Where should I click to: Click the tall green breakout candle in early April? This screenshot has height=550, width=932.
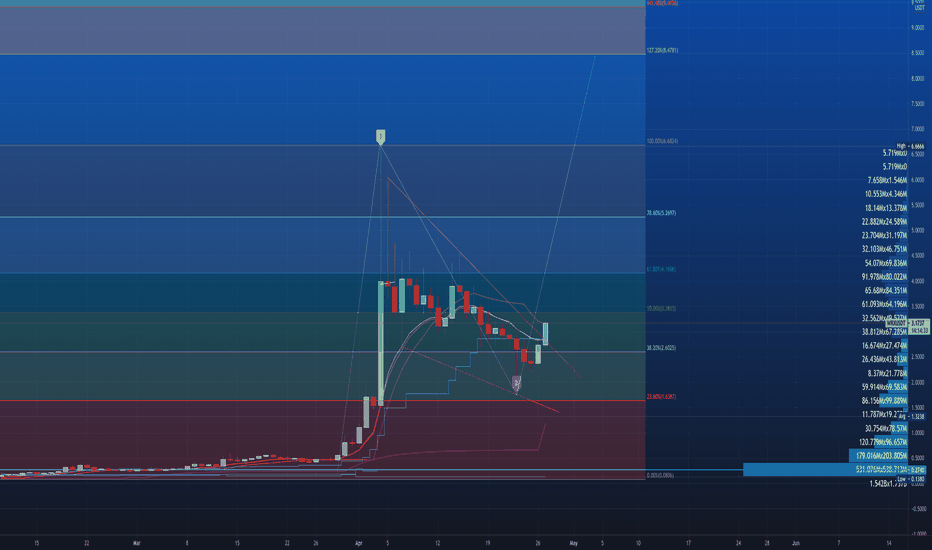tap(380, 343)
